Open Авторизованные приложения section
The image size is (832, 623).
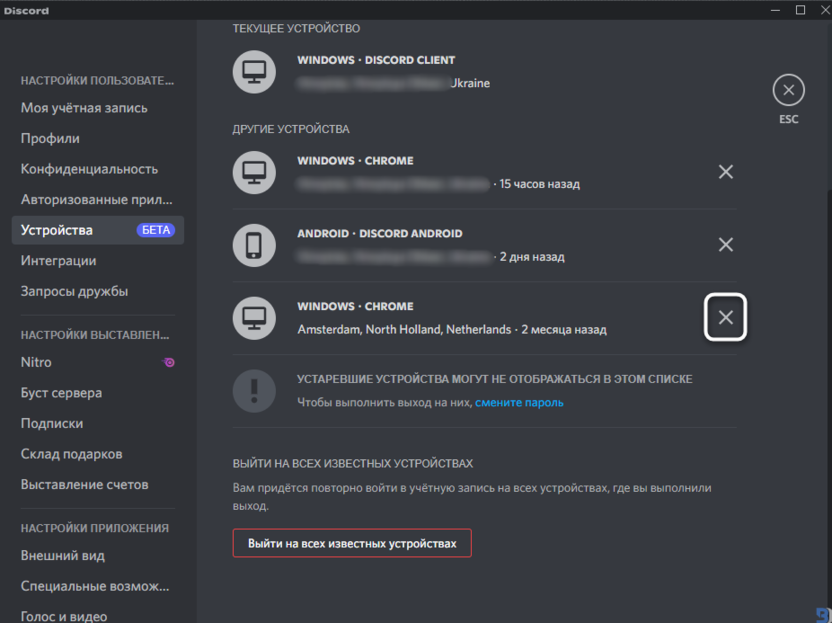(98, 200)
